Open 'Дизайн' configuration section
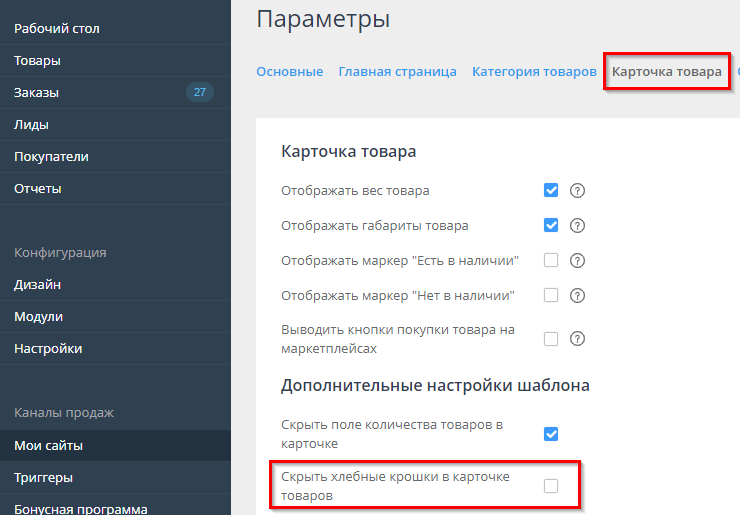The width and height of the screenshot is (740, 515). click(37, 285)
